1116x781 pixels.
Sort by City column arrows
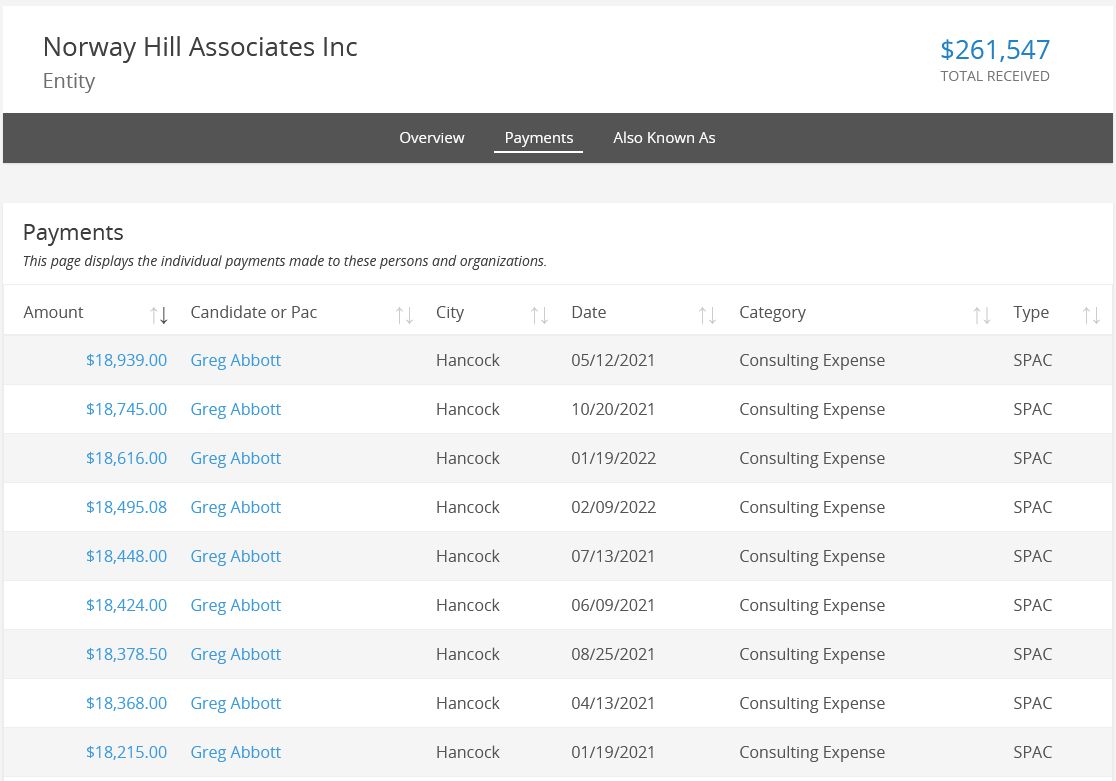point(539,315)
